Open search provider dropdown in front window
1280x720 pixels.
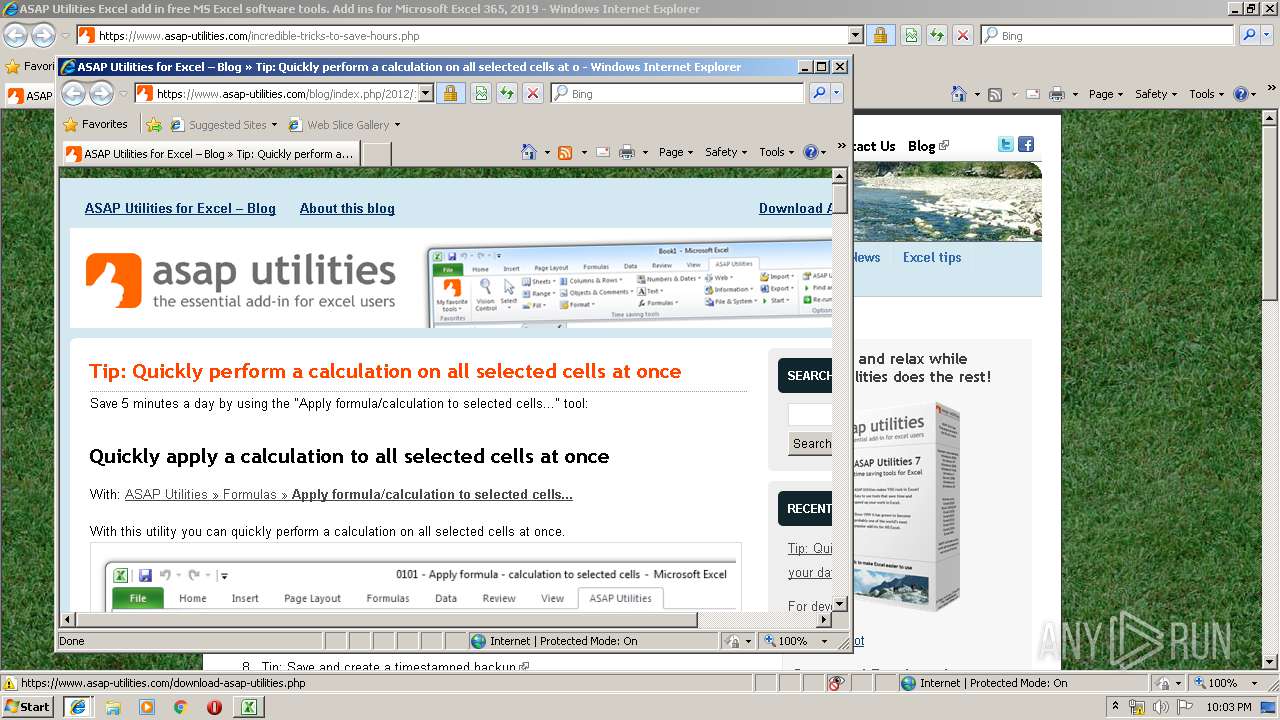point(837,93)
